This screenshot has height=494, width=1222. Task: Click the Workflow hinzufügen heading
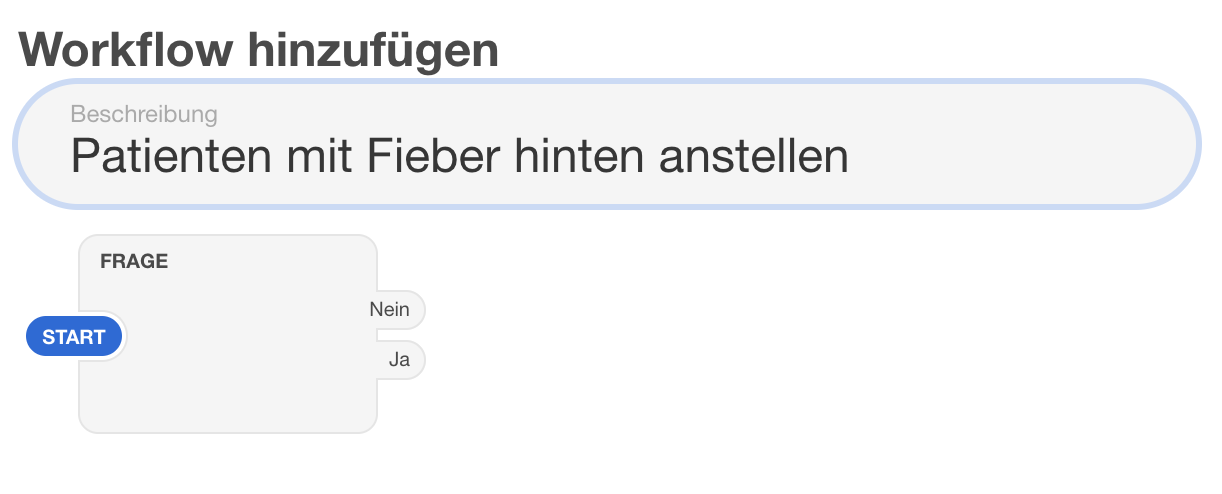coord(258,50)
